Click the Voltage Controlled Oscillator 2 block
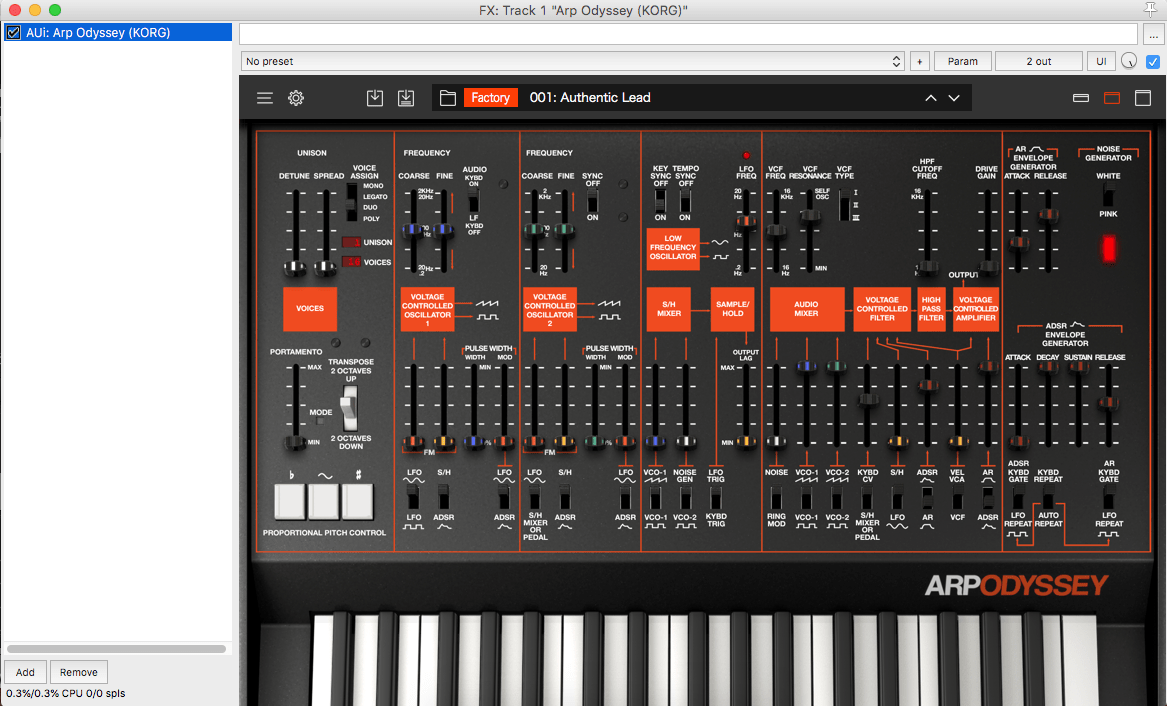 click(550, 309)
